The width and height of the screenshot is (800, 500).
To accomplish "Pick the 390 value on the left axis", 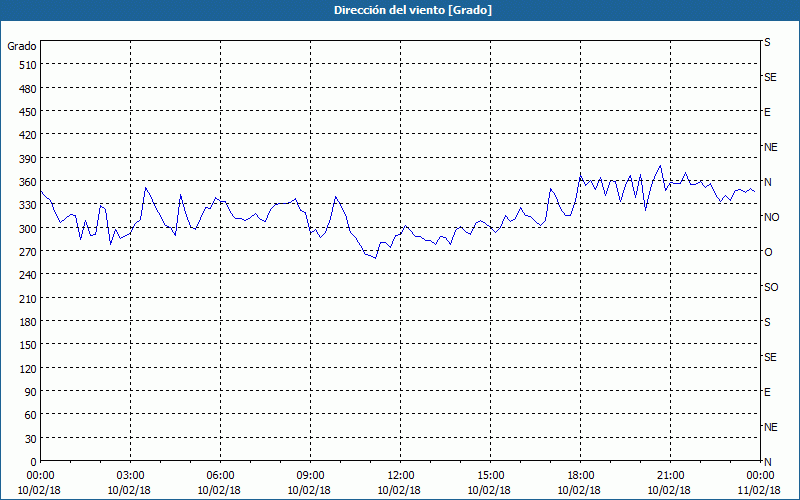I will (28, 159).
